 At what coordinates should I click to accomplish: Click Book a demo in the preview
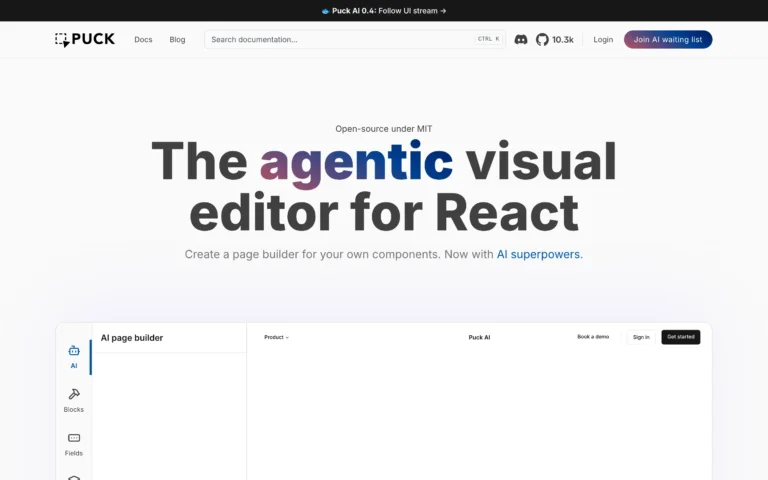pyautogui.click(x=593, y=336)
